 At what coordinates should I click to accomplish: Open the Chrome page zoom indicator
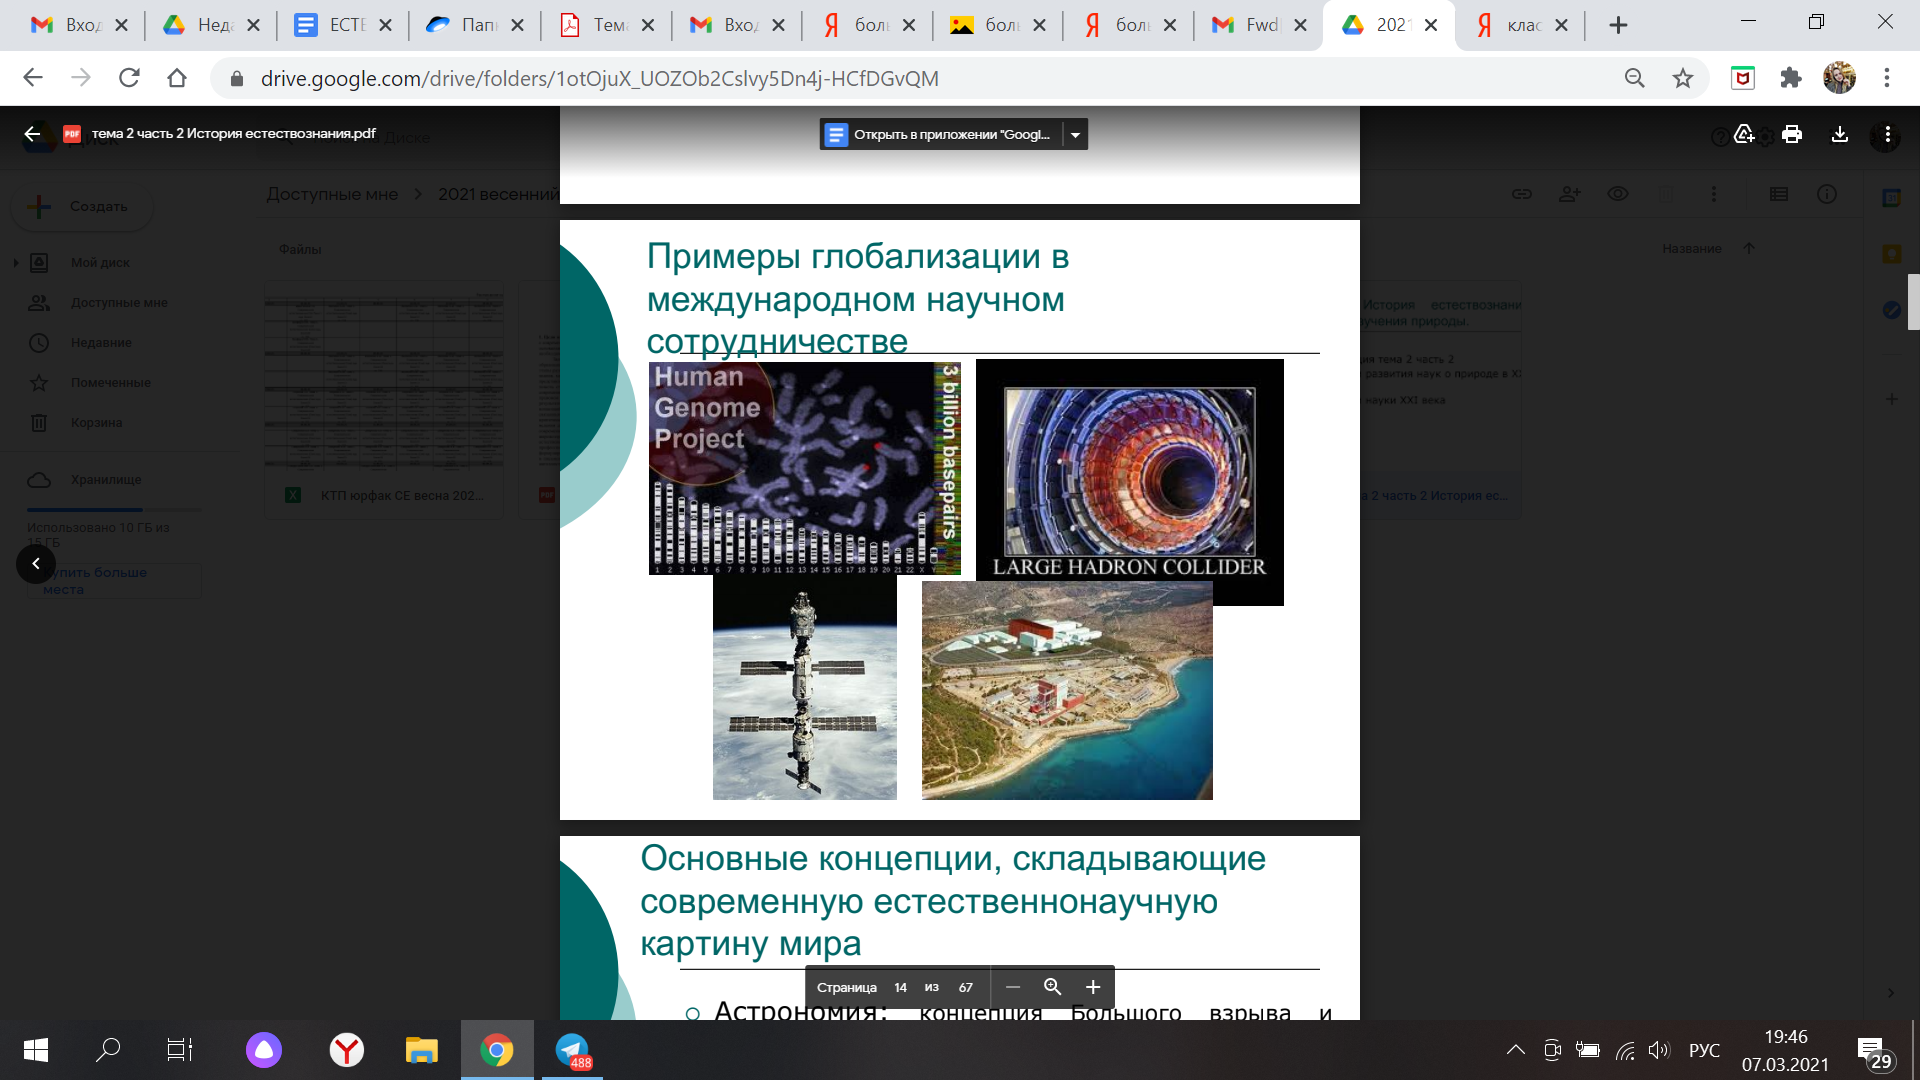tap(1635, 78)
